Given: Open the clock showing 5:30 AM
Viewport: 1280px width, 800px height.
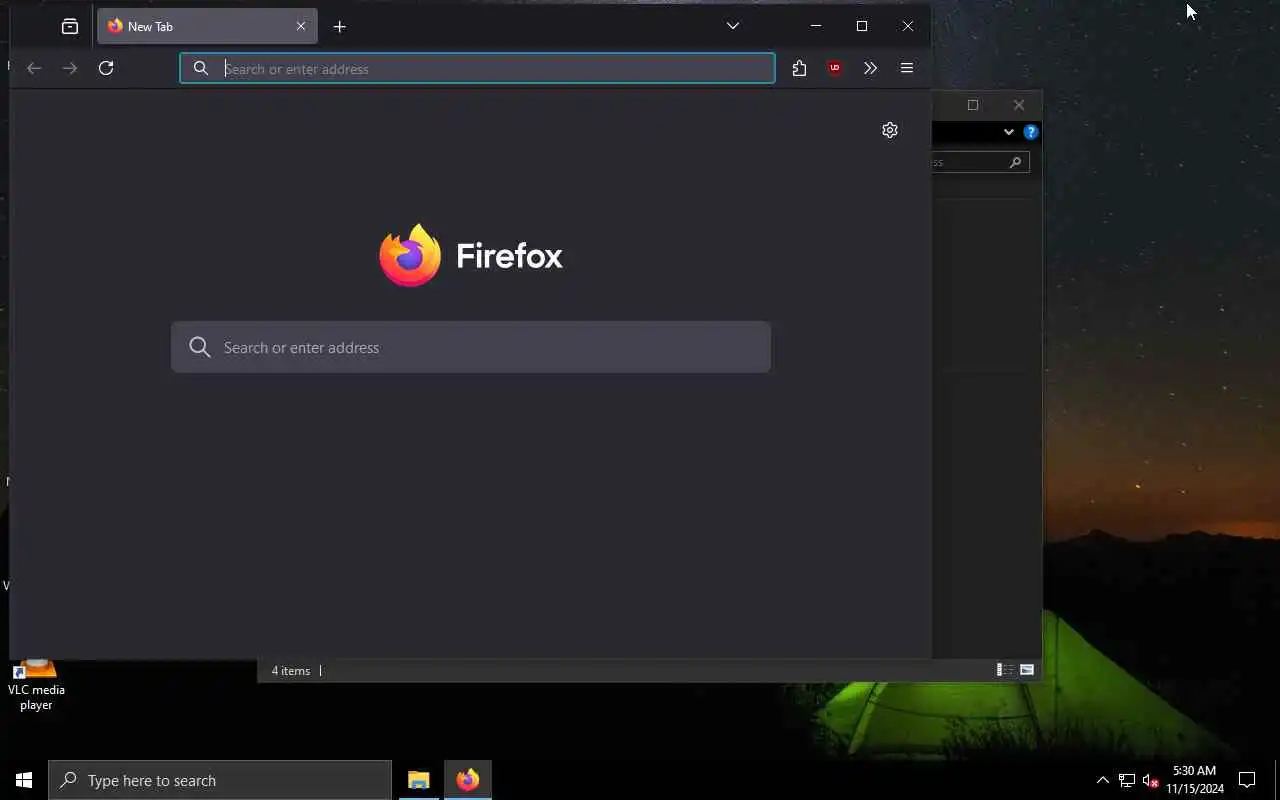Looking at the screenshot, I should (1195, 780).
